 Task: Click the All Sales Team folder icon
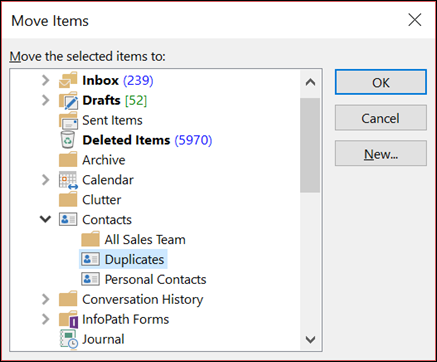click(90, 239)
